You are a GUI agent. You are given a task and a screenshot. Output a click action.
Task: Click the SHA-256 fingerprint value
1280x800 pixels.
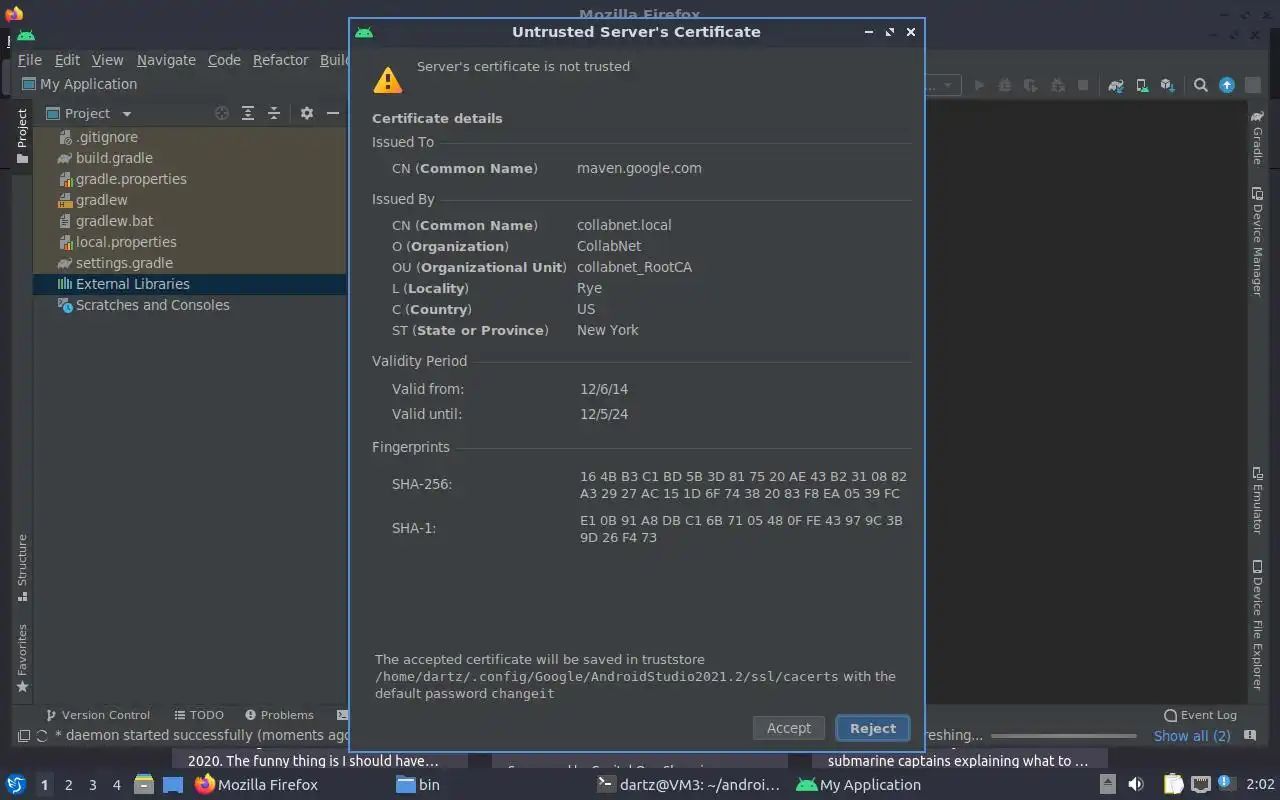coord(743,485)
